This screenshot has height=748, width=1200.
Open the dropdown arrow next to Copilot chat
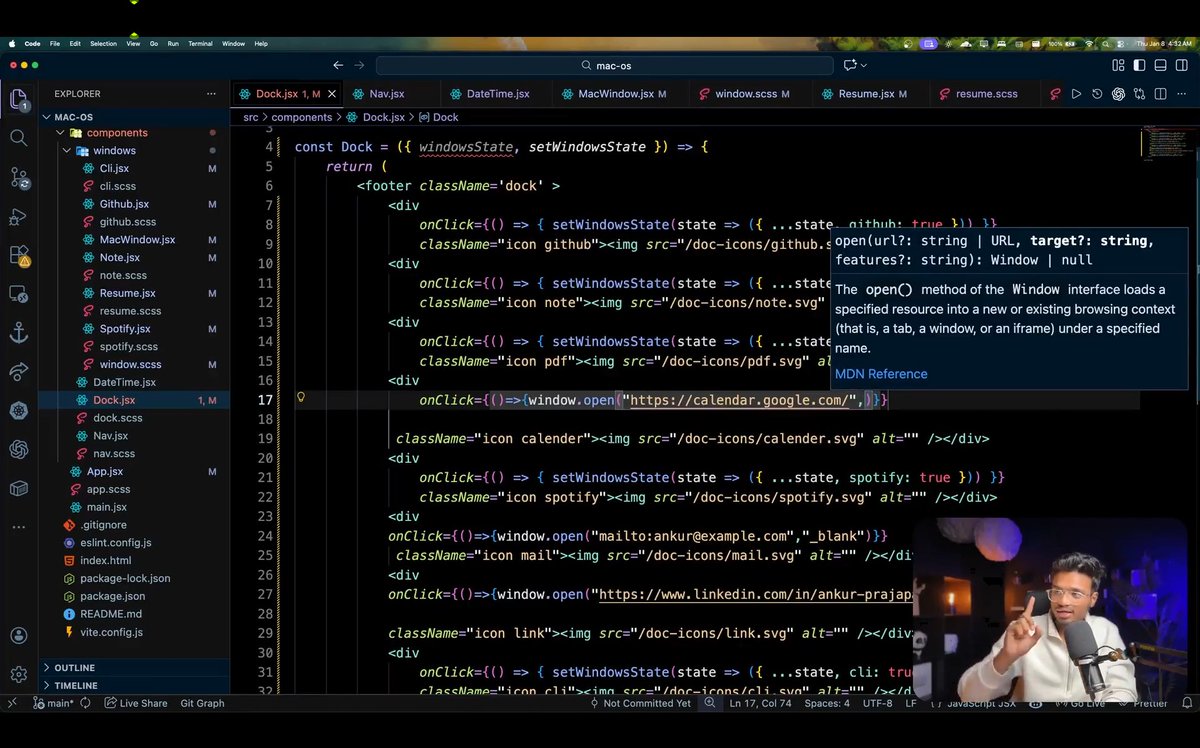[864, 65]
